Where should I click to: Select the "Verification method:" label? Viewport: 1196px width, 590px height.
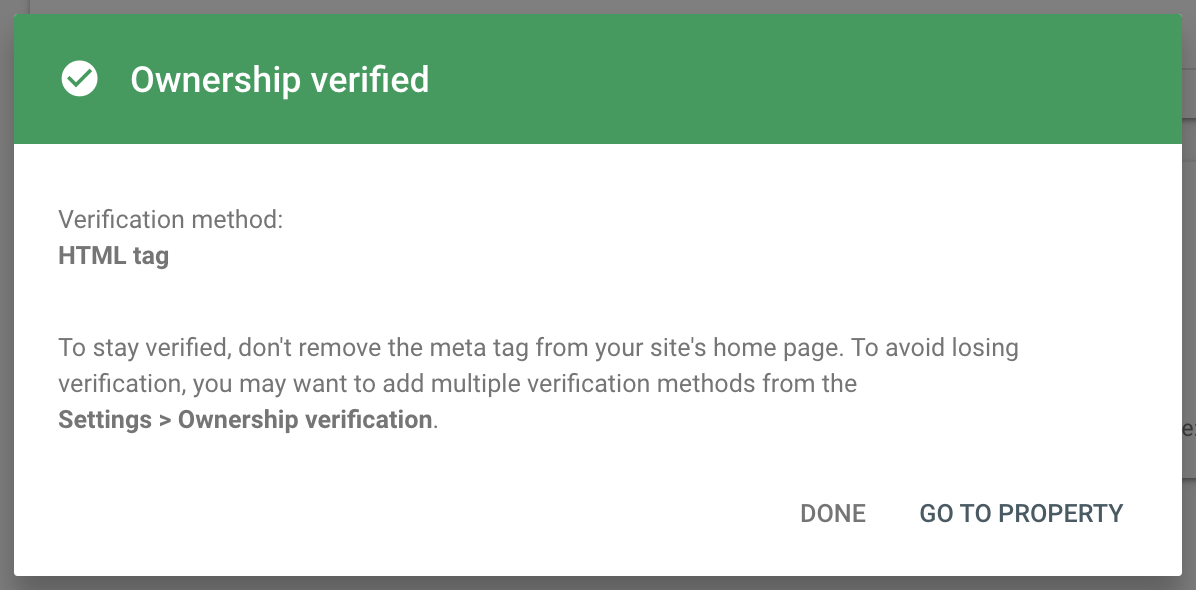click(171, 220)
